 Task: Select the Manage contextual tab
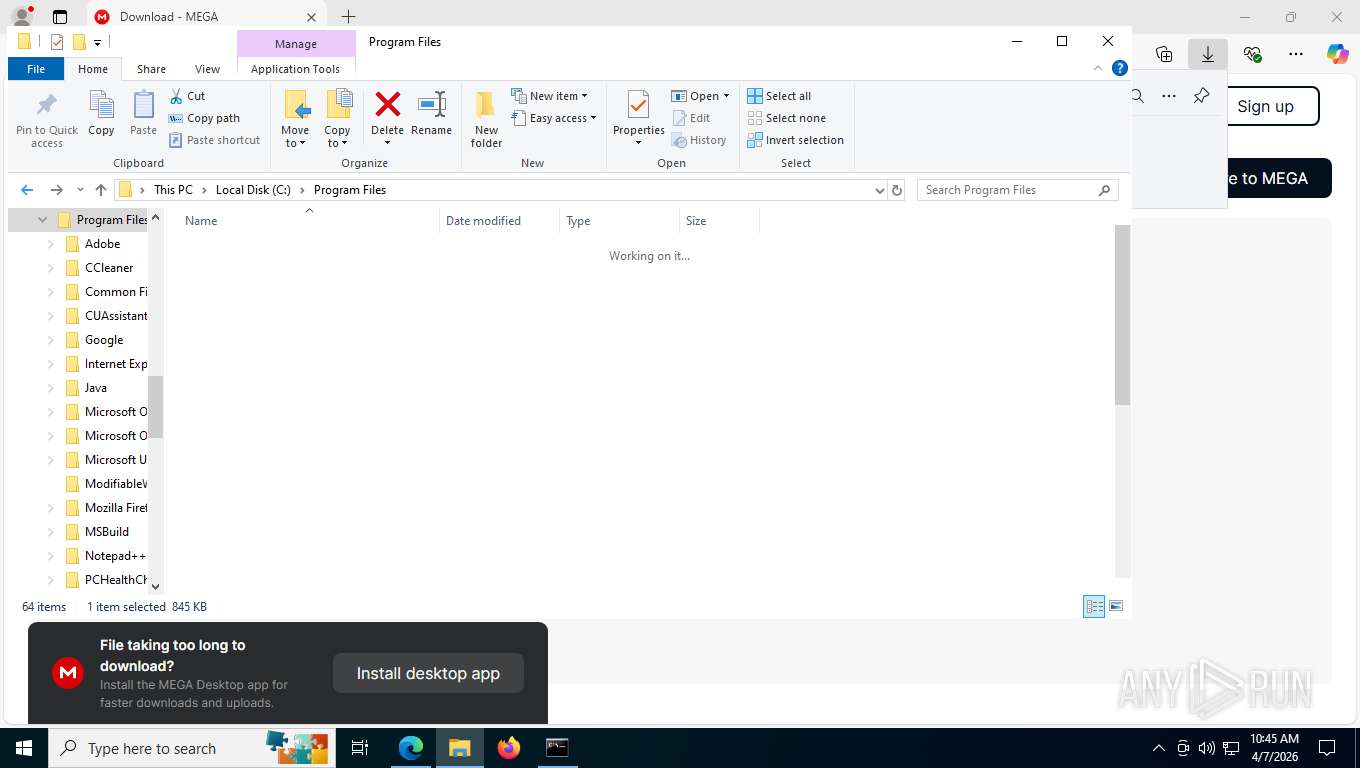[x=296, y=44]
